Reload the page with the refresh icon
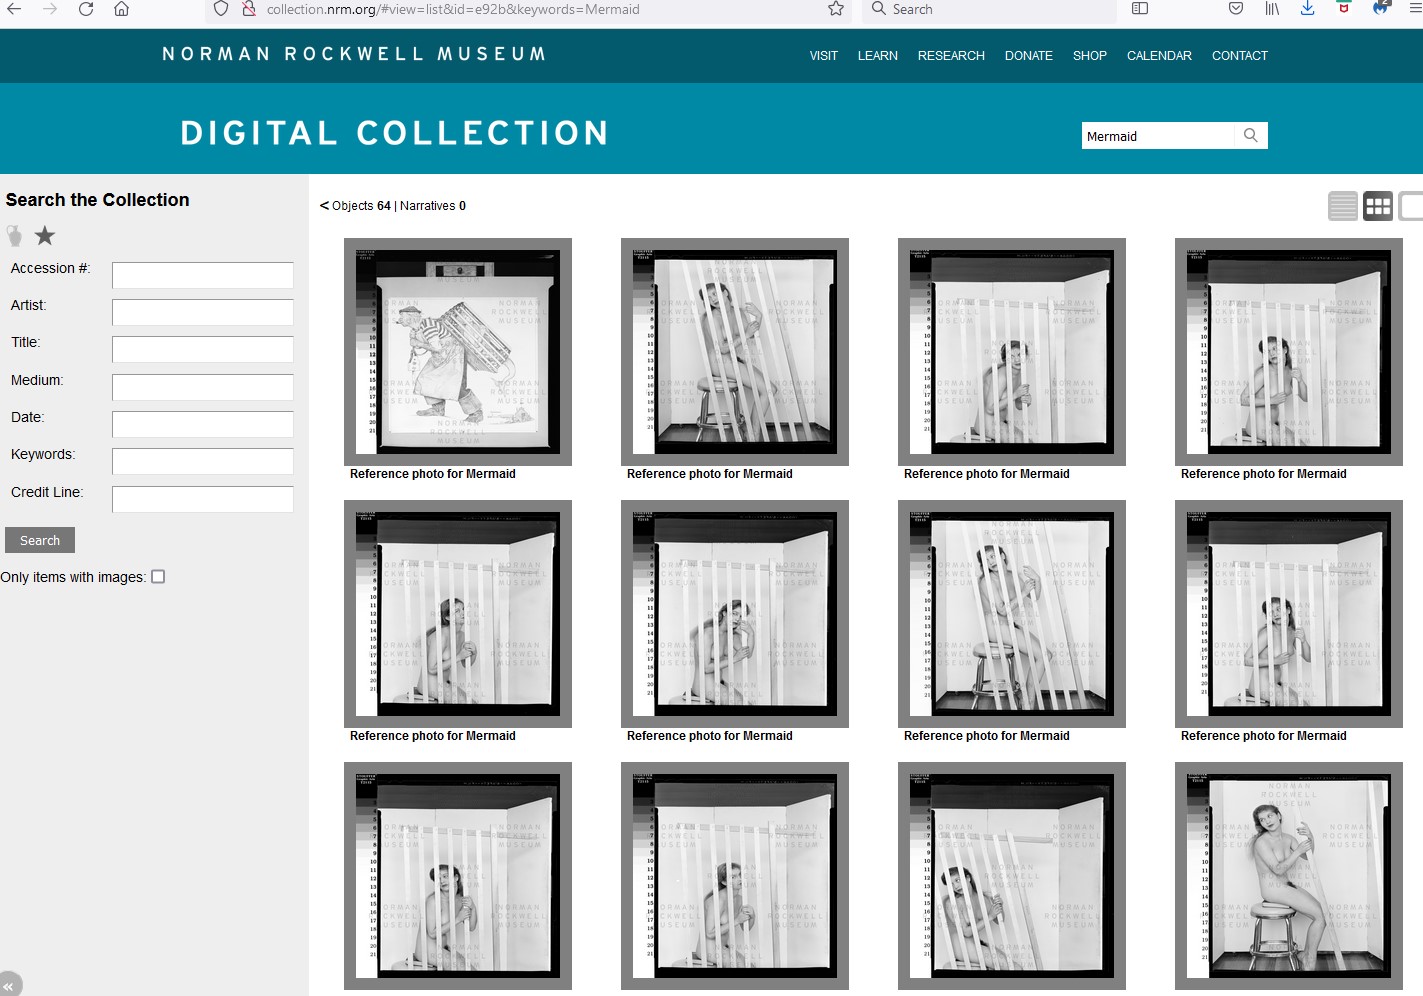This screenshot has width=1423, height=996. [x=86, y=9]
